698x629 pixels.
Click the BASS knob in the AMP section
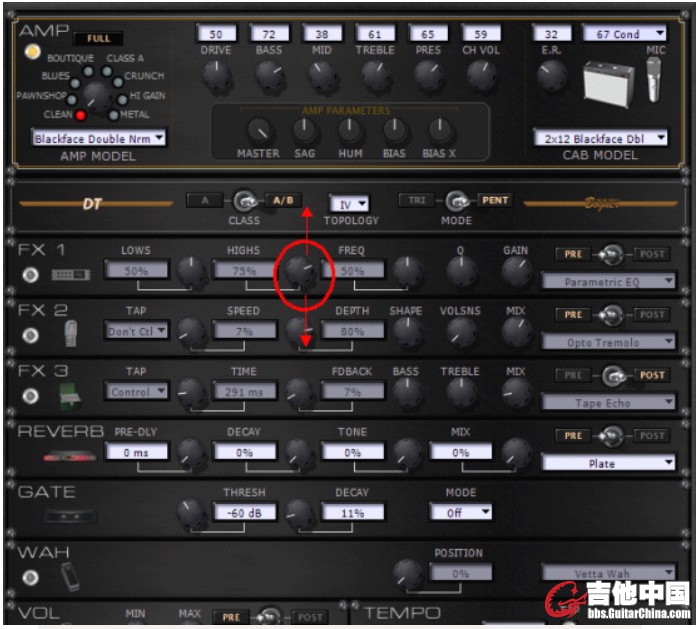pyautogui.click(x=270, y=77)
